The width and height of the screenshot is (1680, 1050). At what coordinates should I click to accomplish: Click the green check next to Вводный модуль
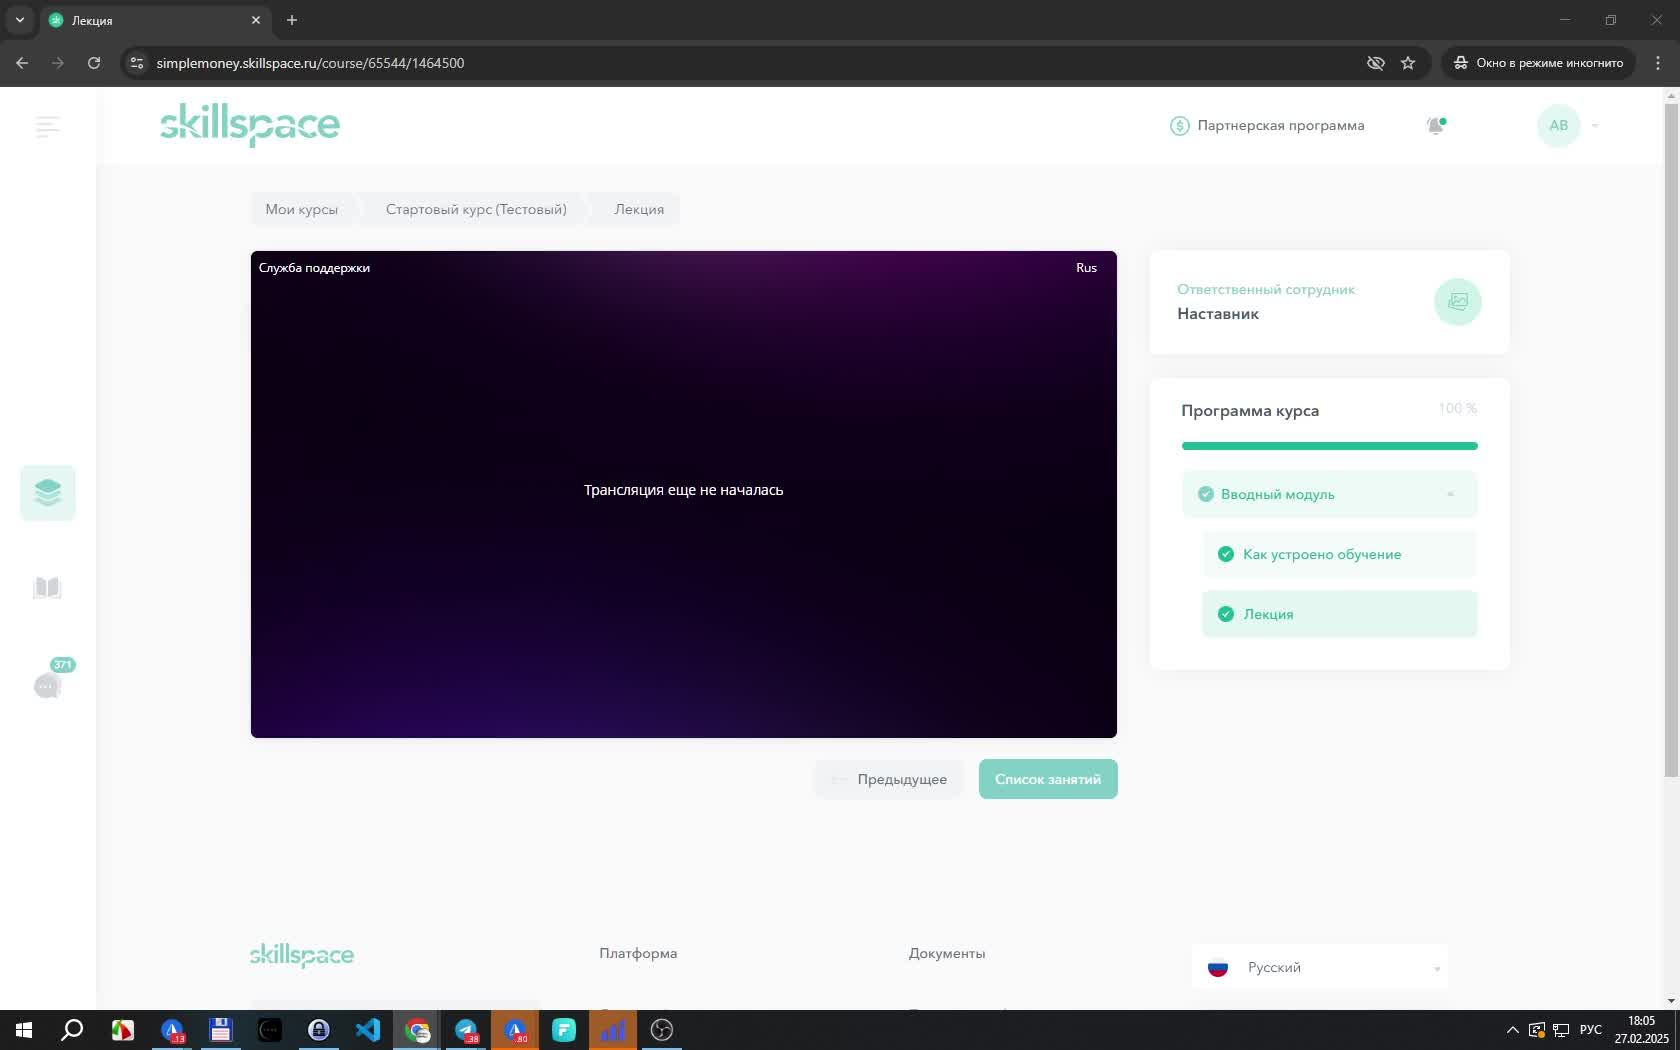1206,494
